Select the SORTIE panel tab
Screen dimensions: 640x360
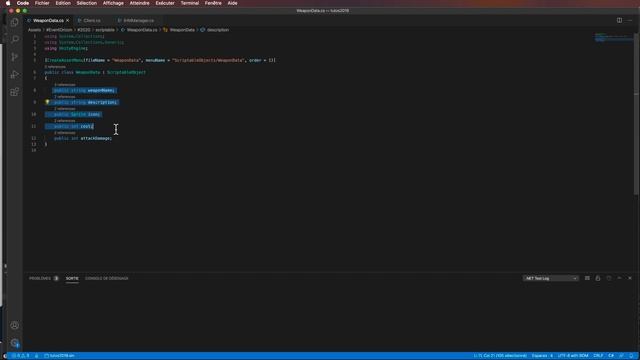pyautogui.click(x=72, y=278)
